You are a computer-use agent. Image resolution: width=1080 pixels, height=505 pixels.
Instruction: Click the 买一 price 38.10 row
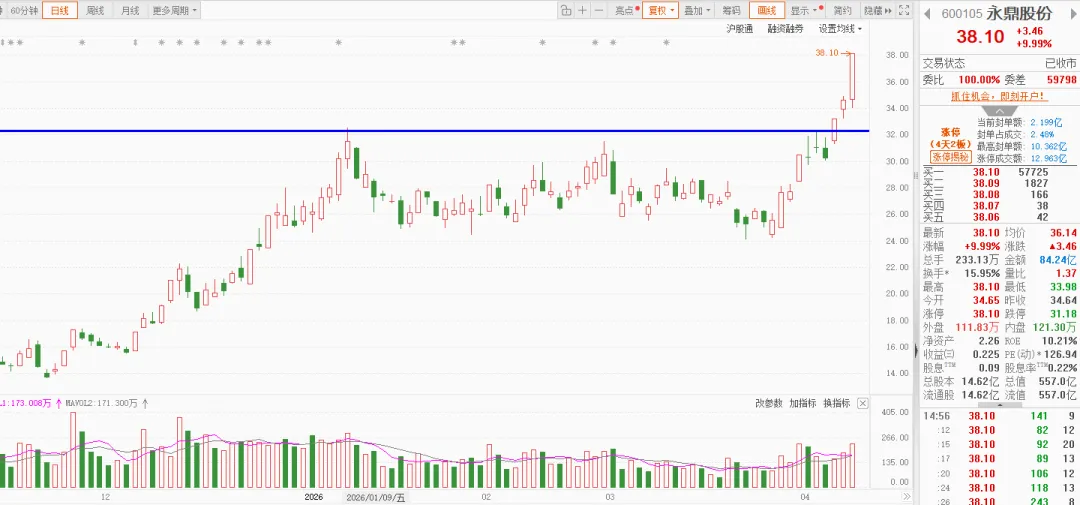pos(1000,172)
